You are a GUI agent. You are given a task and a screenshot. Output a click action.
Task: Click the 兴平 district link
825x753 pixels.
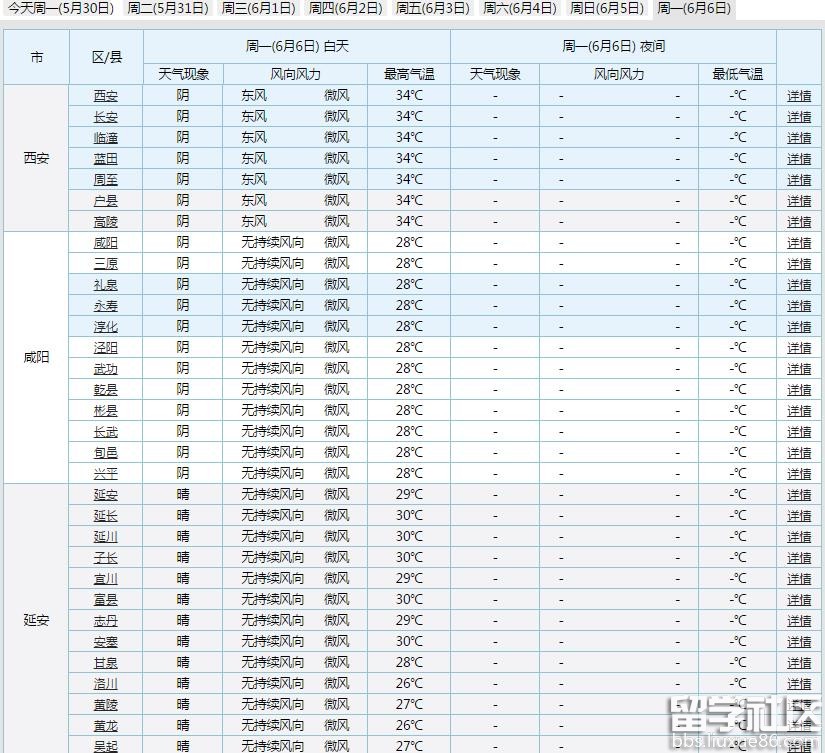click(x=105, y=474)
